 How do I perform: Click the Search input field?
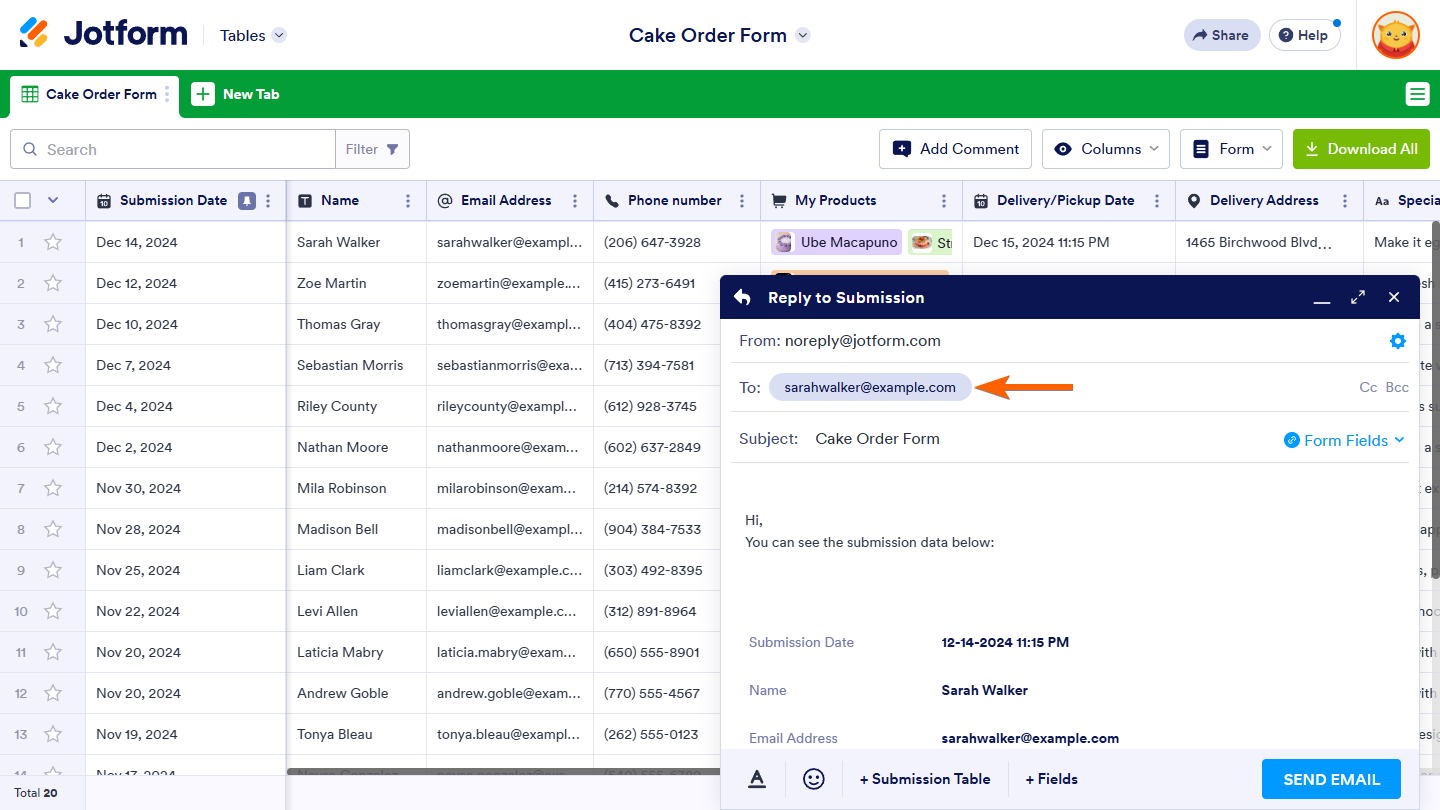tap(173, 149)
